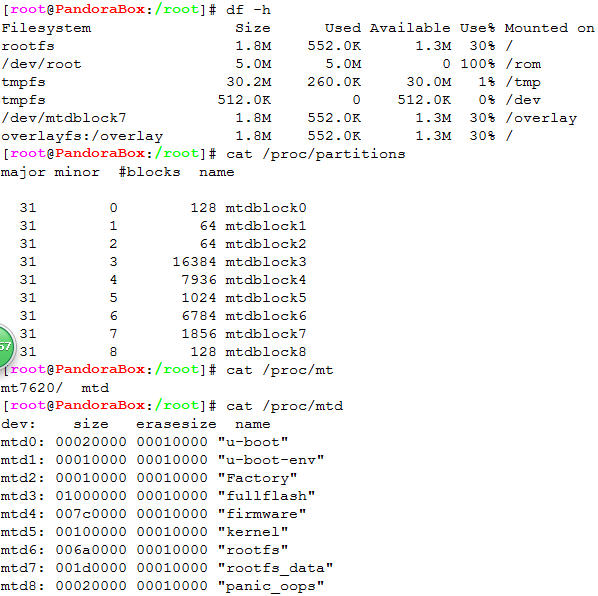Click the '007c0000' size value
The height and width of the screenshot is (596, 598).
(91, 514)
